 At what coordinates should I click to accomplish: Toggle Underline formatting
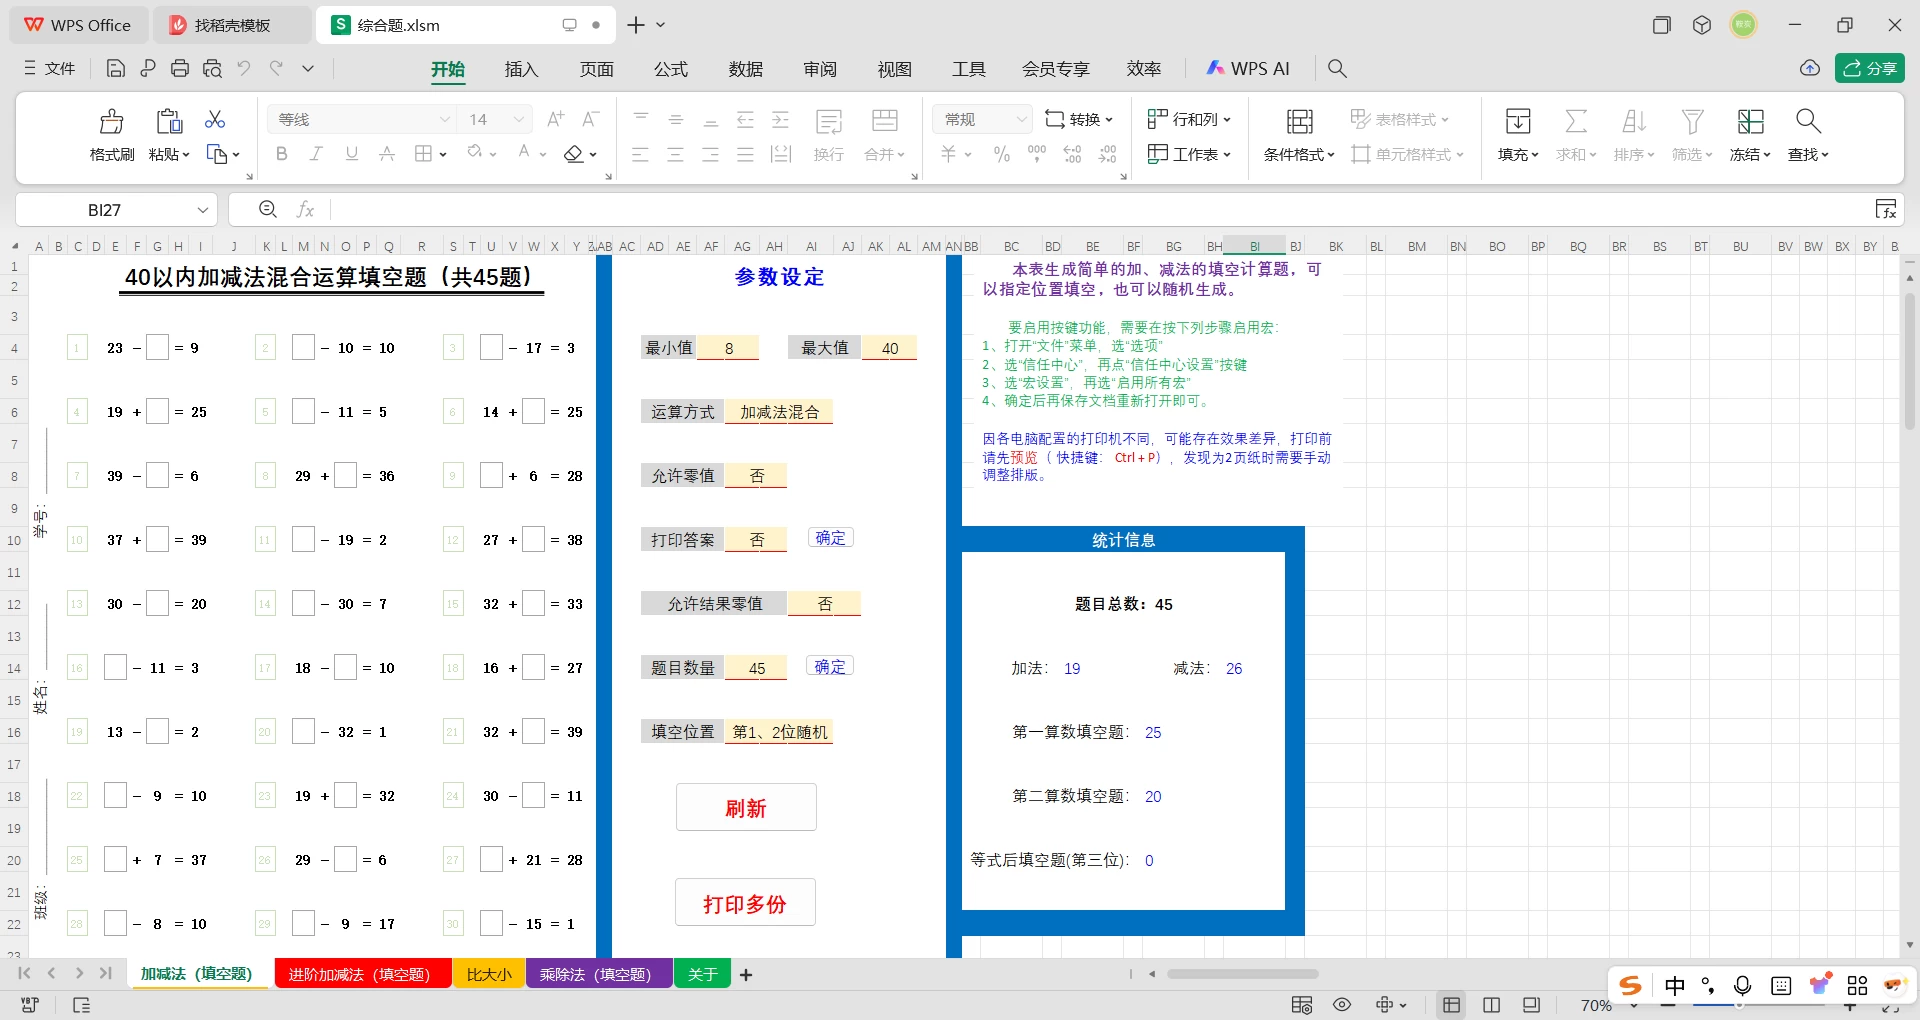352,154
